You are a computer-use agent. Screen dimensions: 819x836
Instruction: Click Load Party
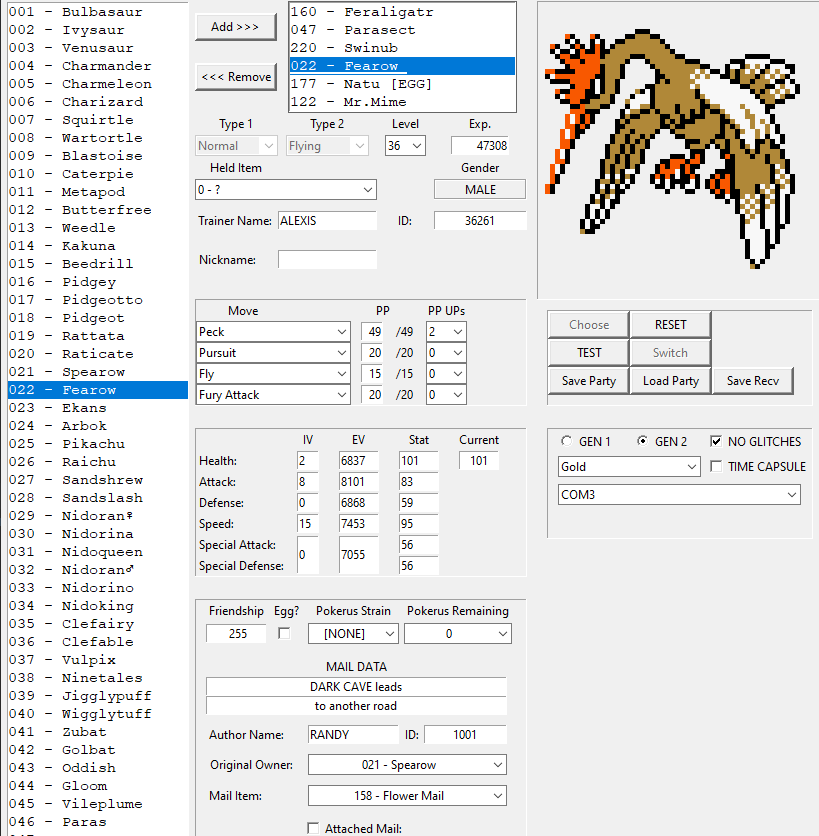click(x=670, y=380)
